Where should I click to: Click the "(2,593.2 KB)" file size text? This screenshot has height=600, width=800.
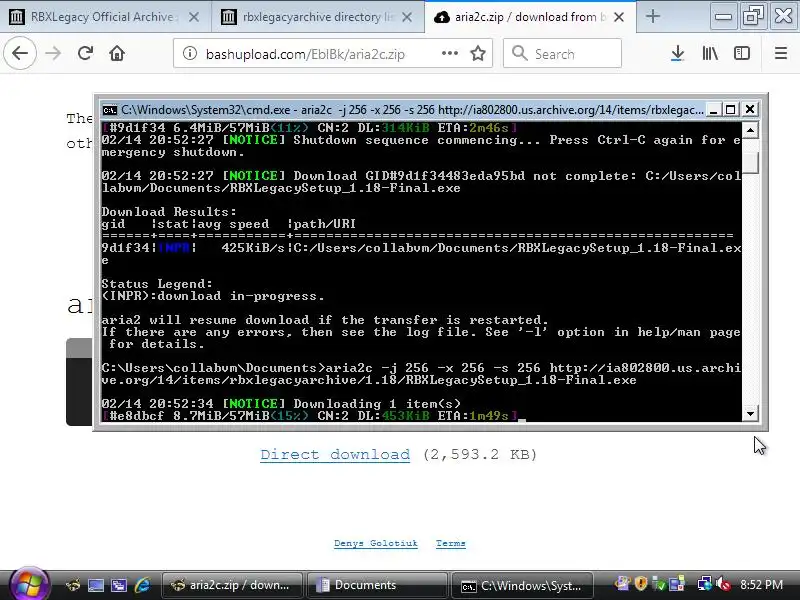tap(480, 454)
